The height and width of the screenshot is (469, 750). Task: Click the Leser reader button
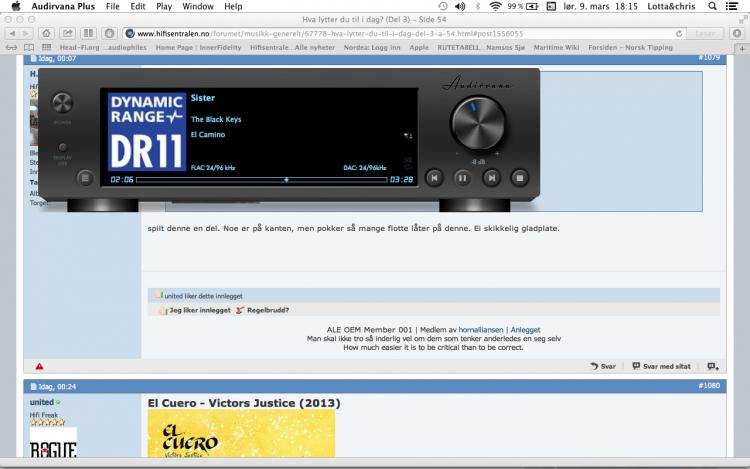point(705,34)
